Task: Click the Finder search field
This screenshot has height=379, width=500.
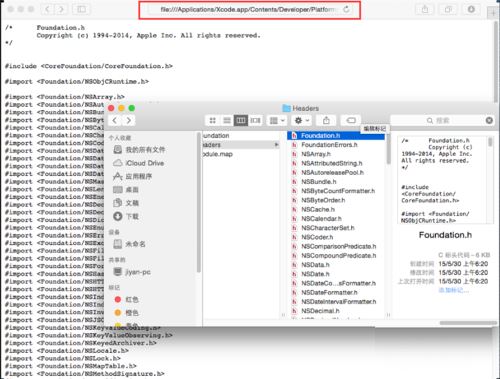Action: tap(442, 121)
